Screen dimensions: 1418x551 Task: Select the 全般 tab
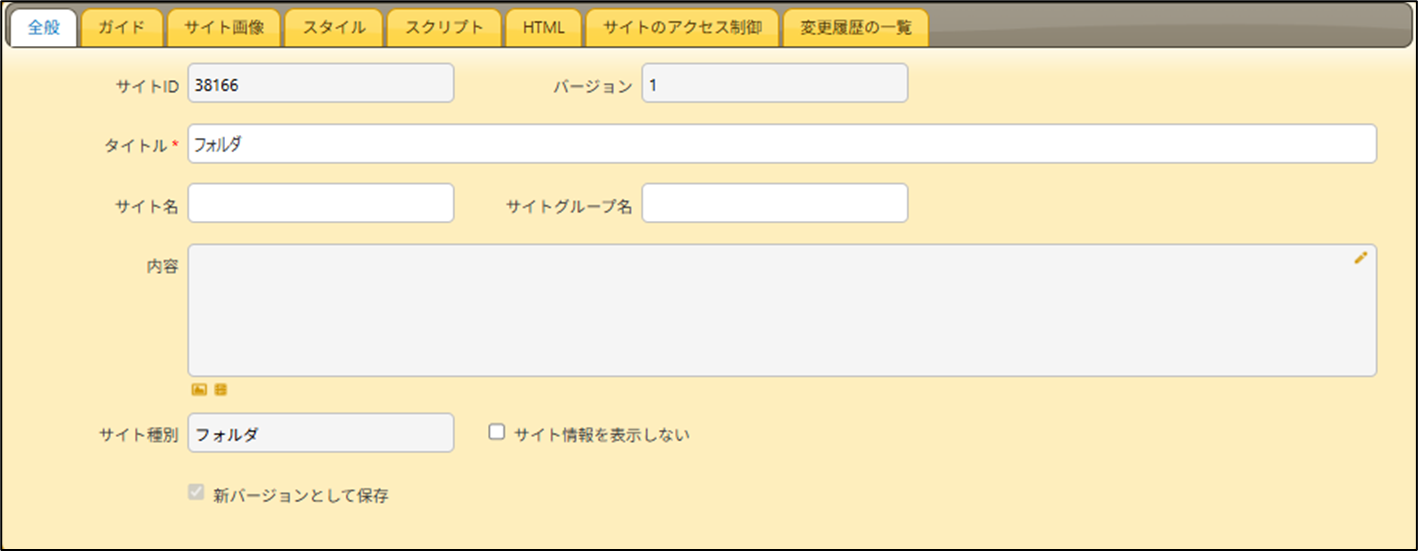point(44,28)
